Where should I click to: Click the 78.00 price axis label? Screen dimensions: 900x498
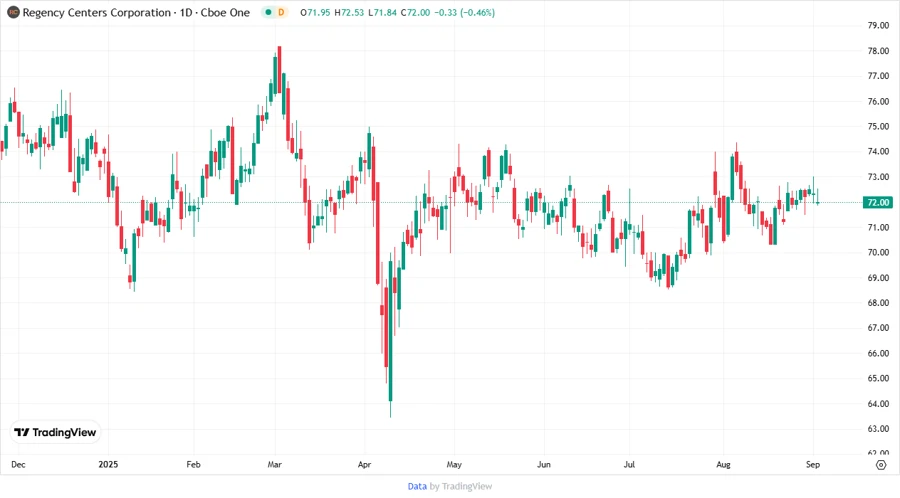coord(878,51)
